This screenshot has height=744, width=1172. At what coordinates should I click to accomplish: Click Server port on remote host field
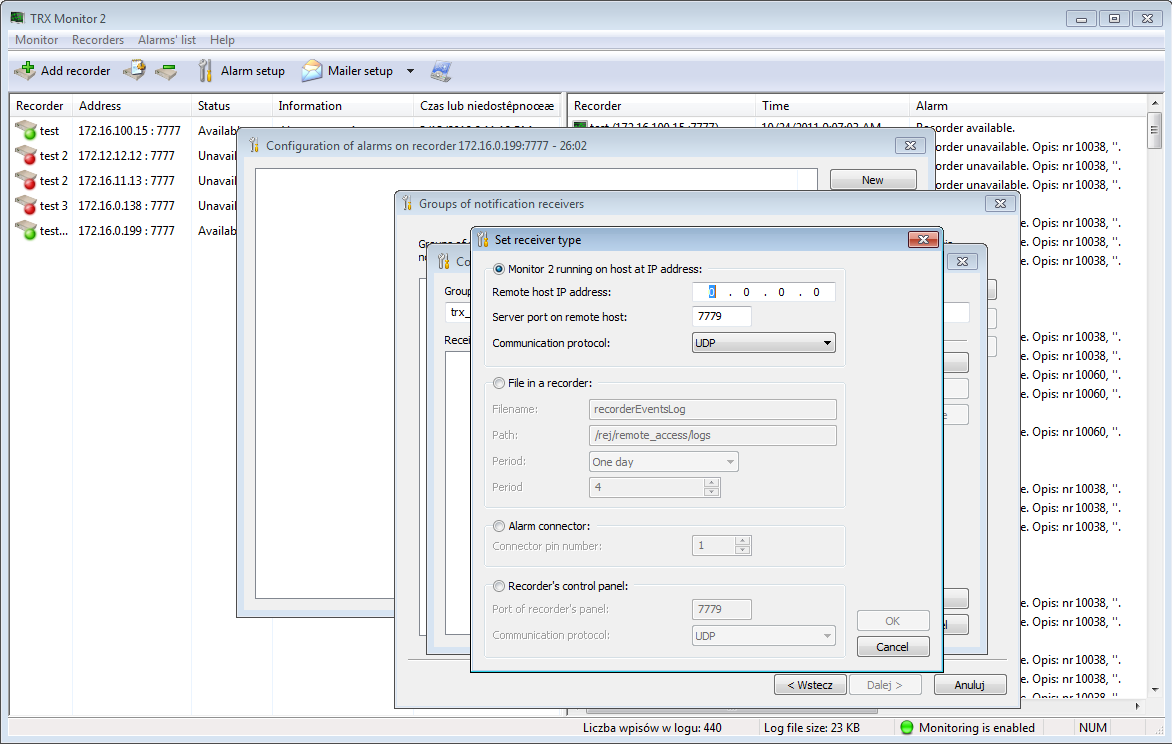pyautogui.click(x=721, y=317)
